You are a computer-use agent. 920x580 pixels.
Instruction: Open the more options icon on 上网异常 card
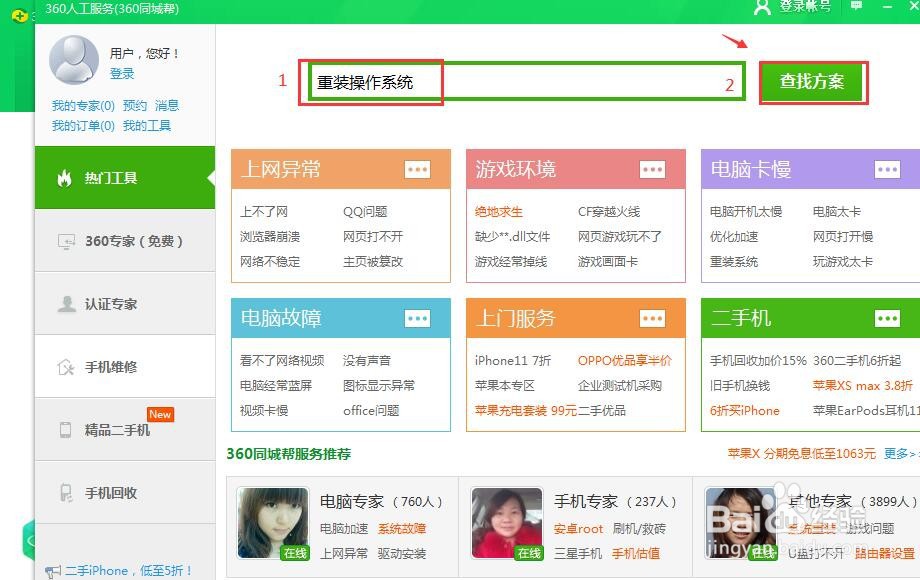[417, 169]
